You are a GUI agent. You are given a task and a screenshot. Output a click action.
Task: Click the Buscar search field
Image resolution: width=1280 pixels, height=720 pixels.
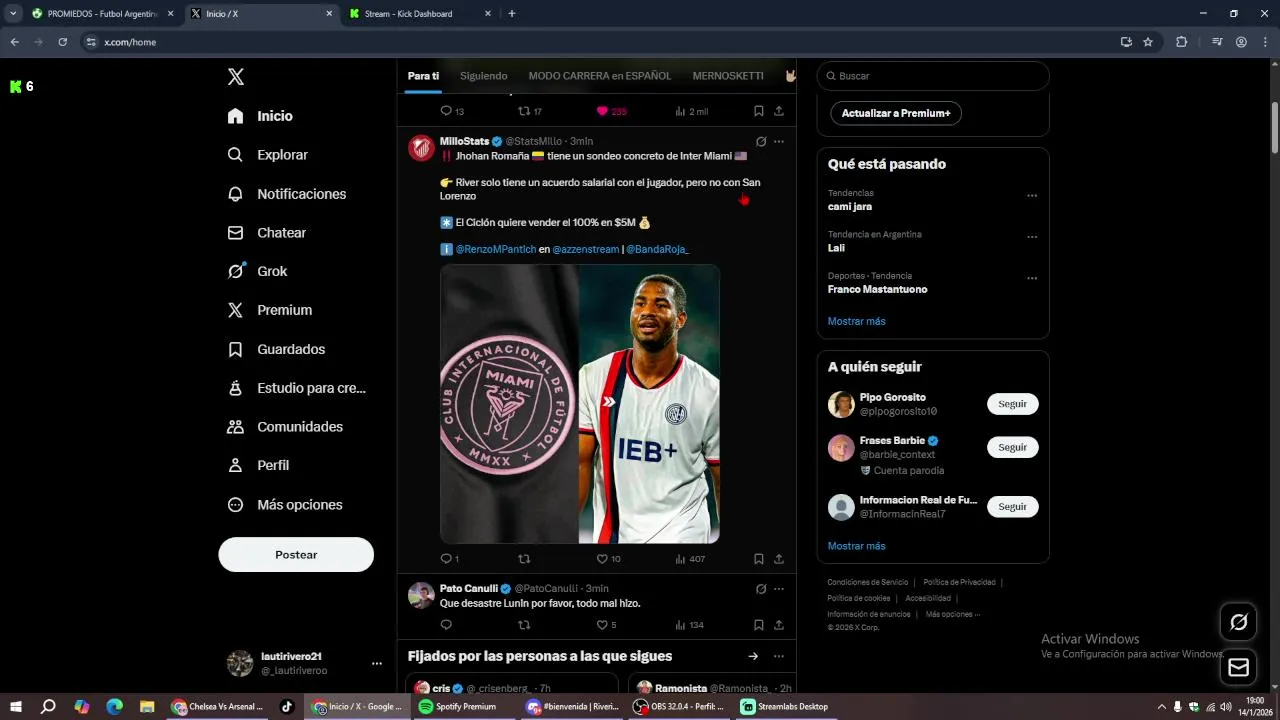pos(933,76)
